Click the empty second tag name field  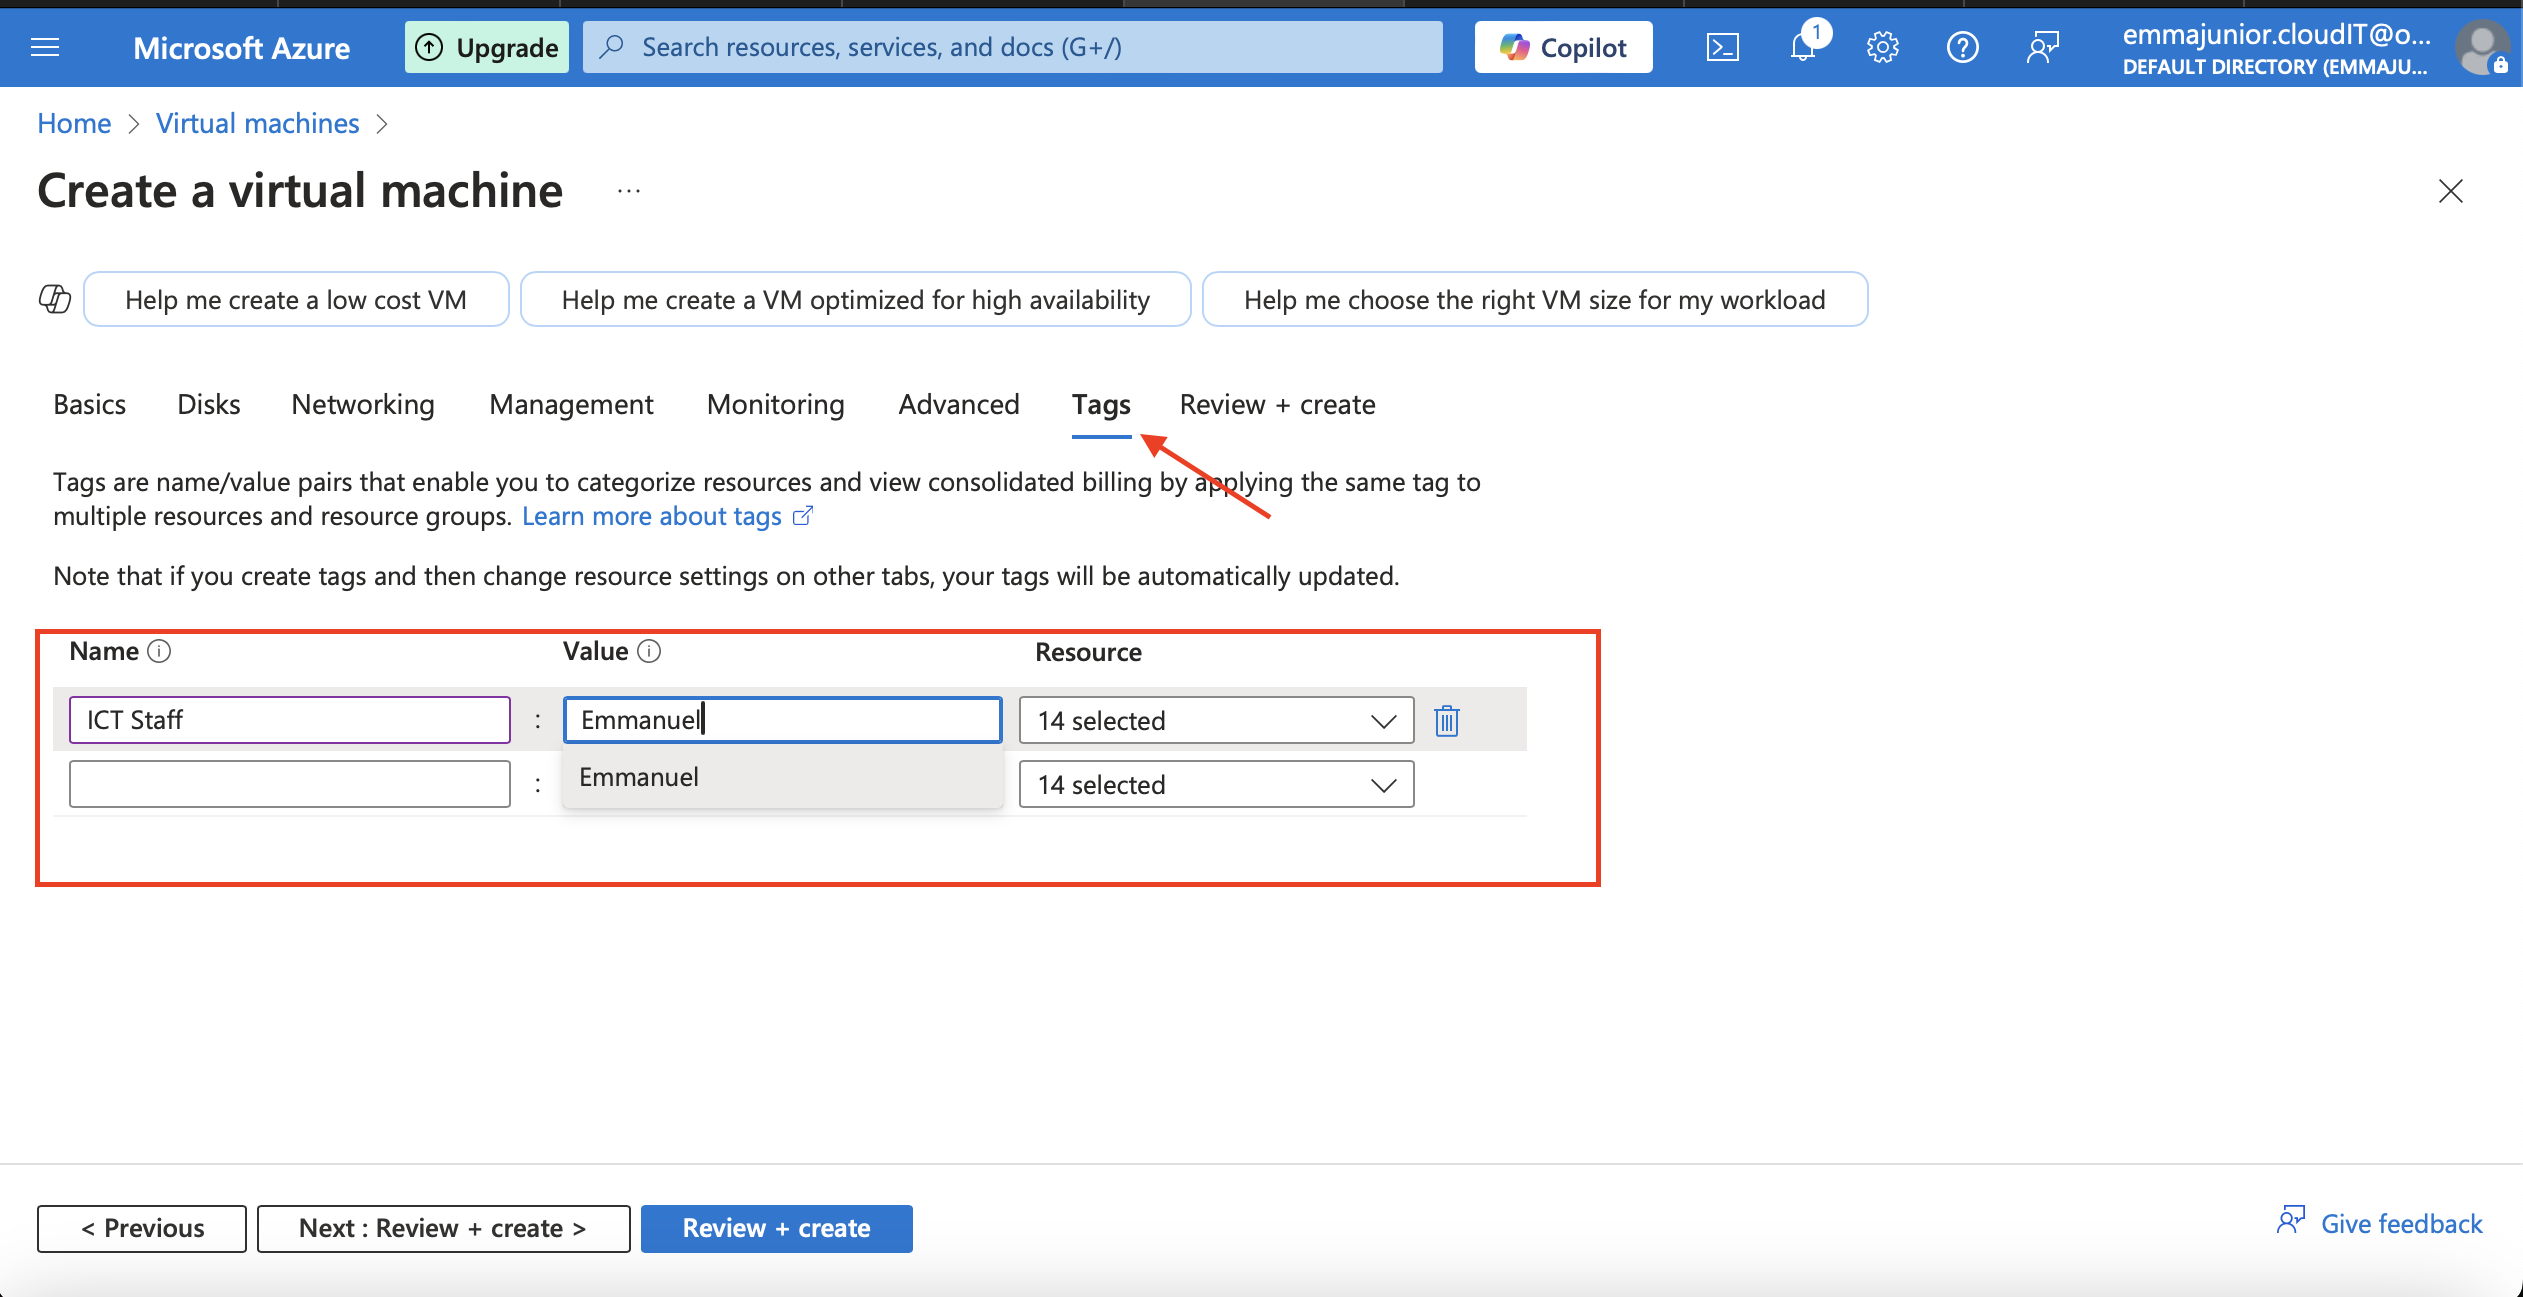289,784
